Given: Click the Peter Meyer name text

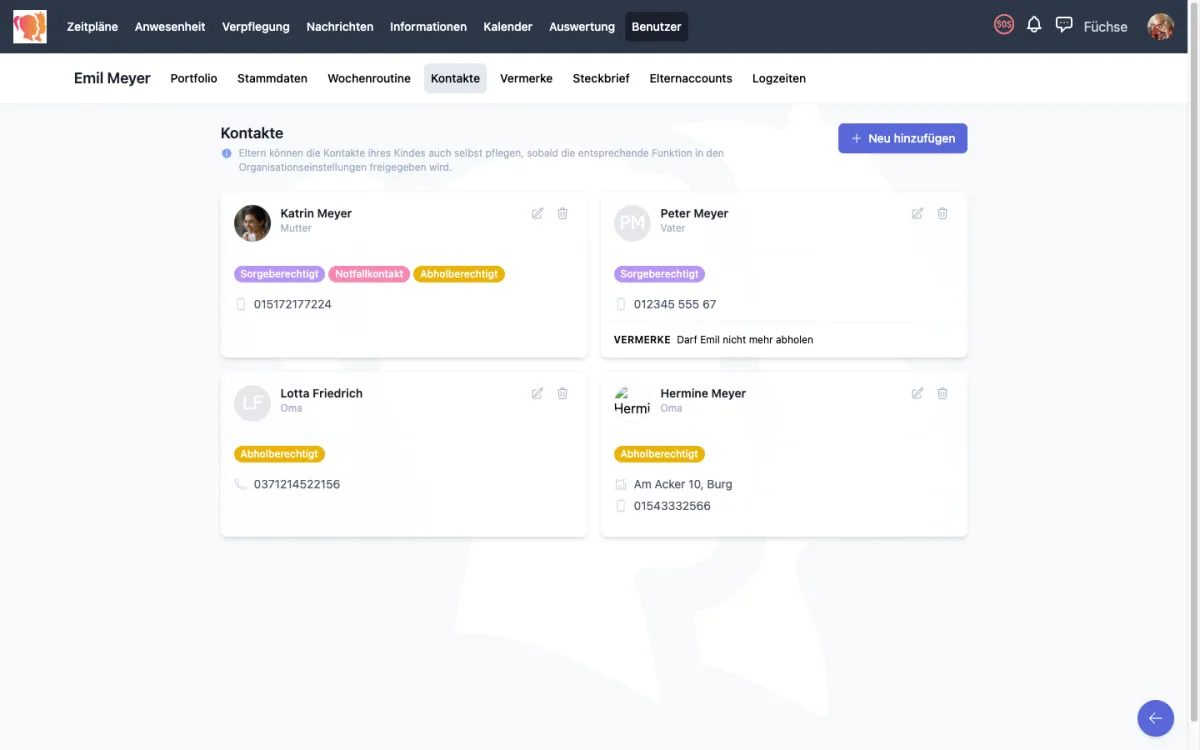Looking at the screenshot, I should (694, 213).
